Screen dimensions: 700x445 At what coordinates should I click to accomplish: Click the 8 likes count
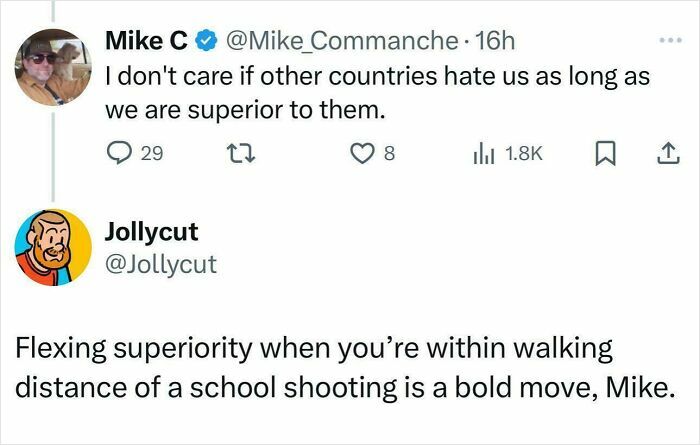click(389, 154)
